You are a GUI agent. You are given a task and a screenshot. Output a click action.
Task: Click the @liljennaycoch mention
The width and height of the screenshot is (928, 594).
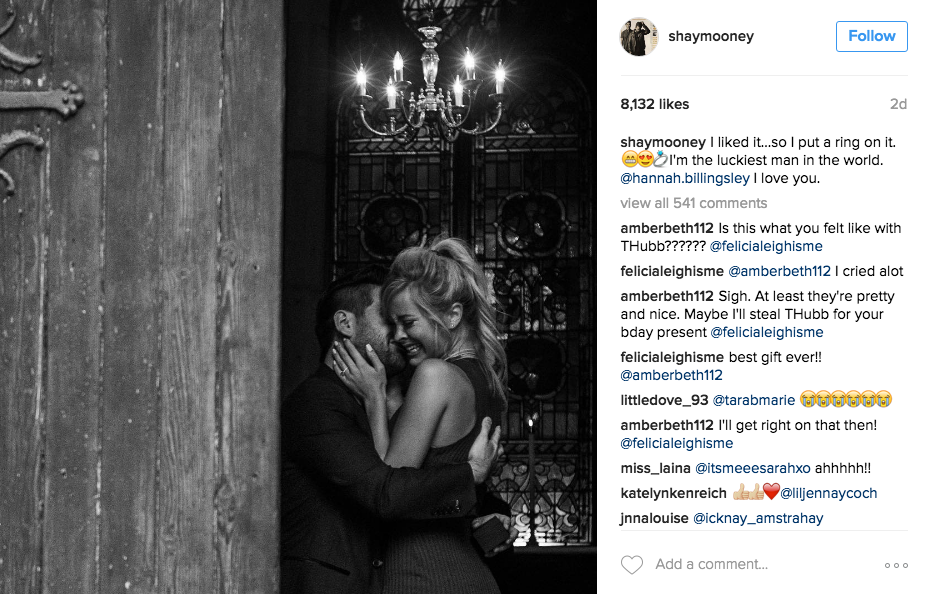click(x=829, y=493)
